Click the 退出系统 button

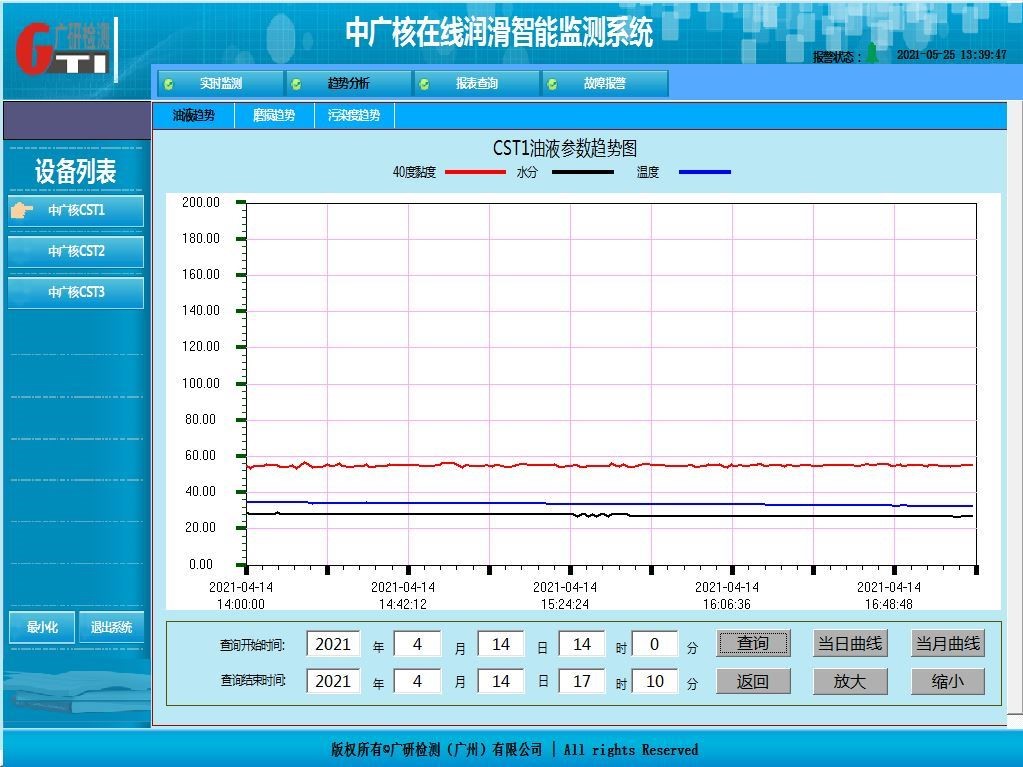pos(112,627)
